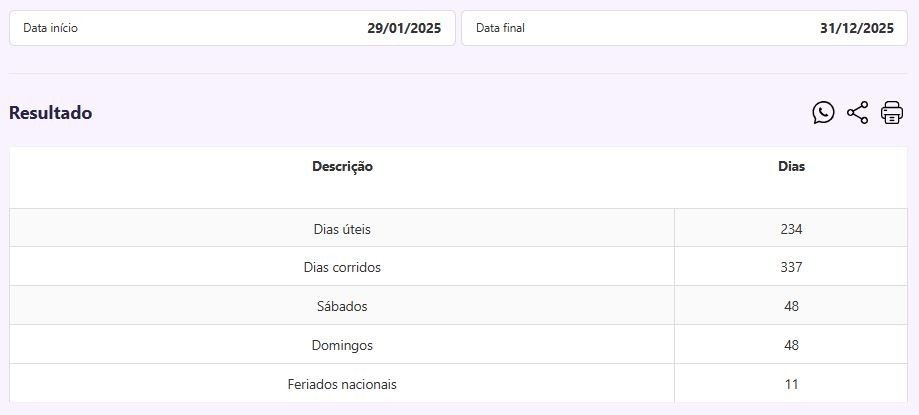Screen dimensions: 919x415
Task: Select the Feriados nacionais row label
Action: click(x=342, y=384)
